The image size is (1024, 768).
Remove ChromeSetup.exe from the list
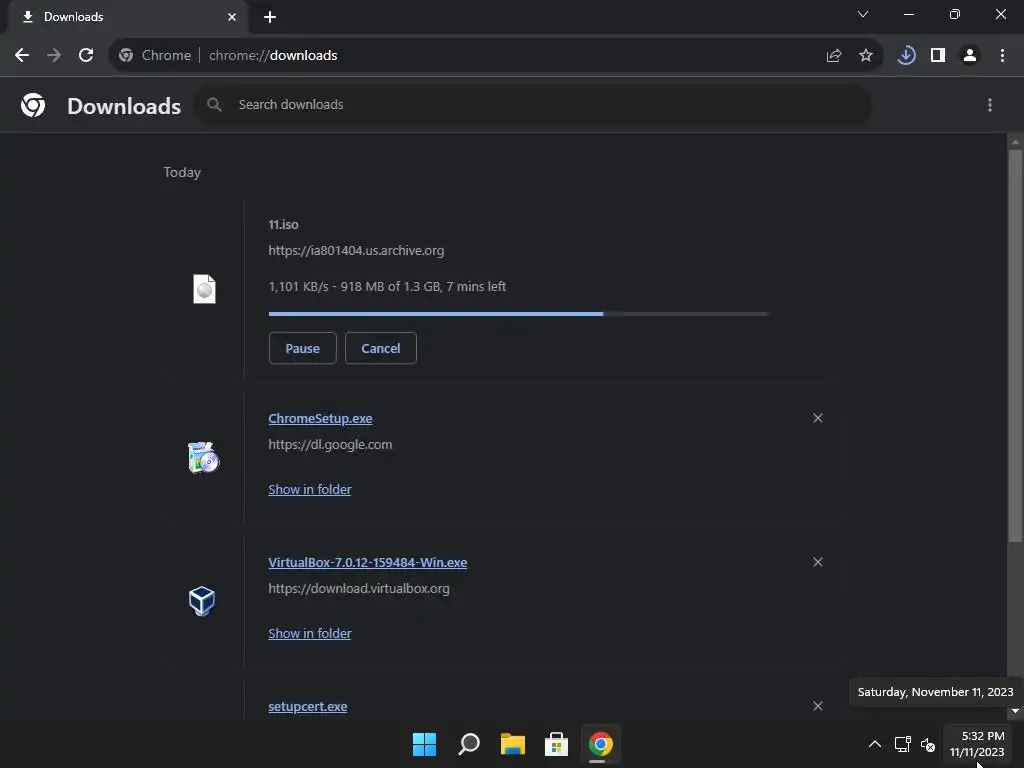point(818,418)
